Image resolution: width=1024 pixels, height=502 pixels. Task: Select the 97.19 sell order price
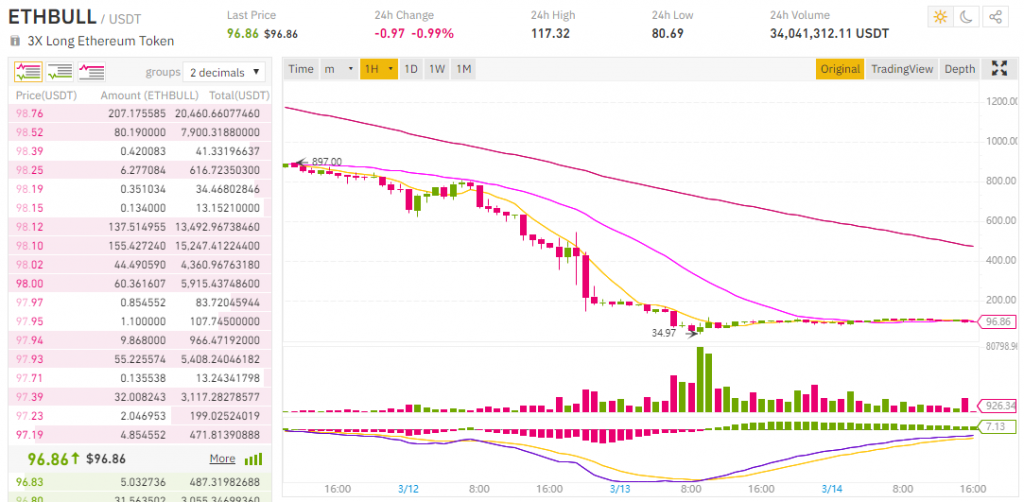28,435
